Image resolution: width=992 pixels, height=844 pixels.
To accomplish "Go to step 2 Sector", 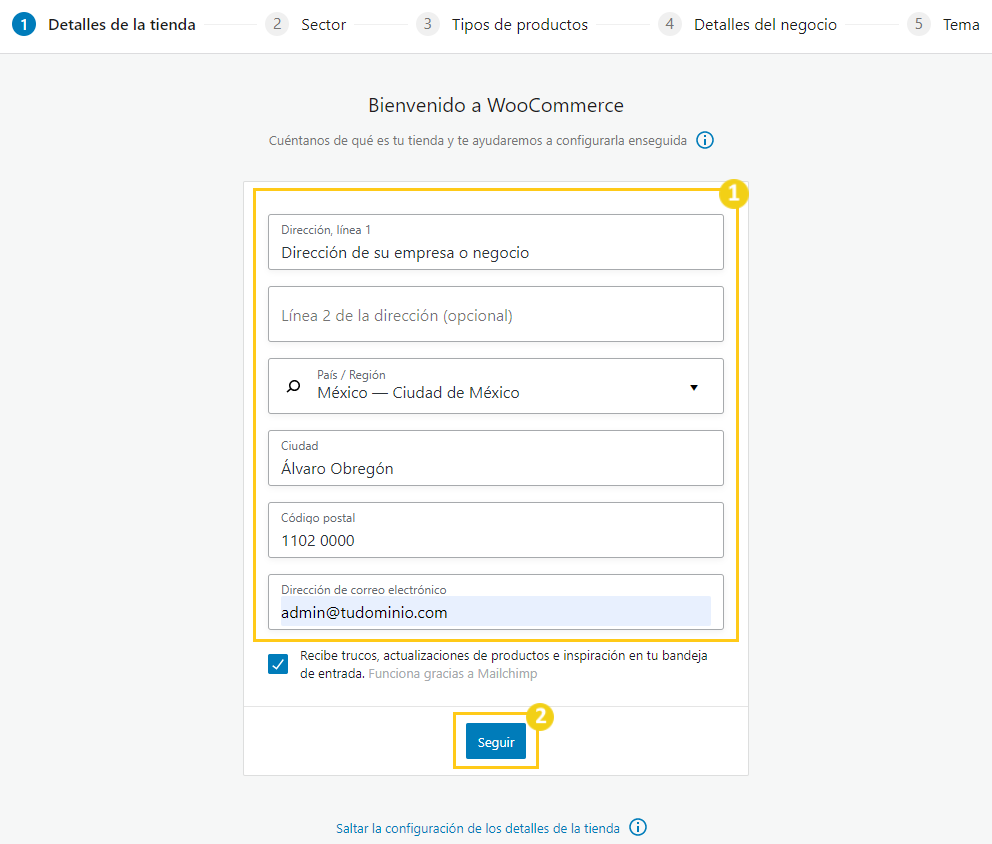I will tap(306, 25).
